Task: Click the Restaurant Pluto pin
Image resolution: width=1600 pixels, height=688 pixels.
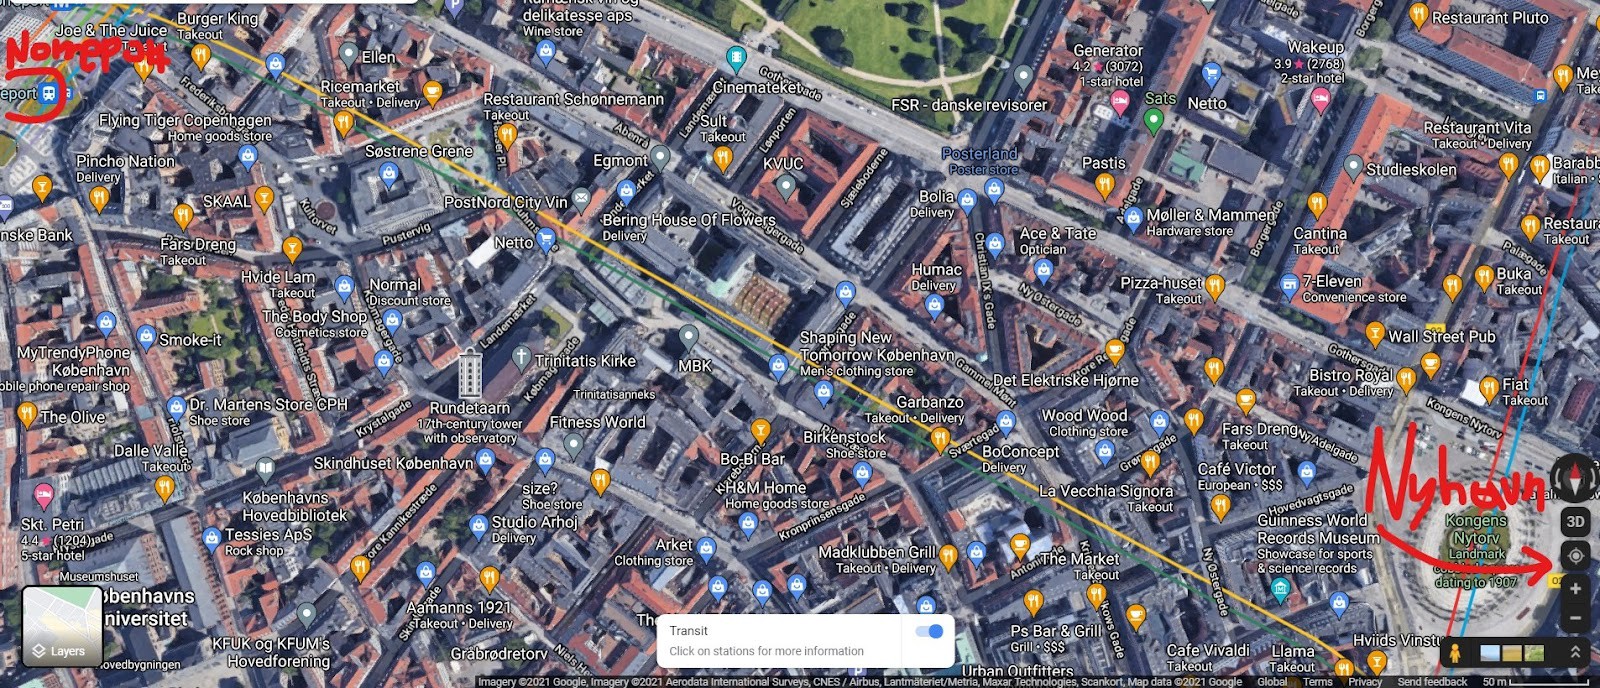Action: point(1418,15)
